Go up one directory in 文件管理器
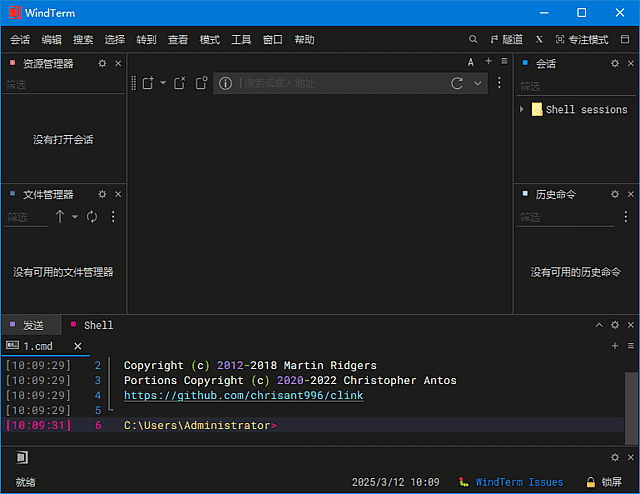This screenshot has height=494, width=640. pos(60,216)
